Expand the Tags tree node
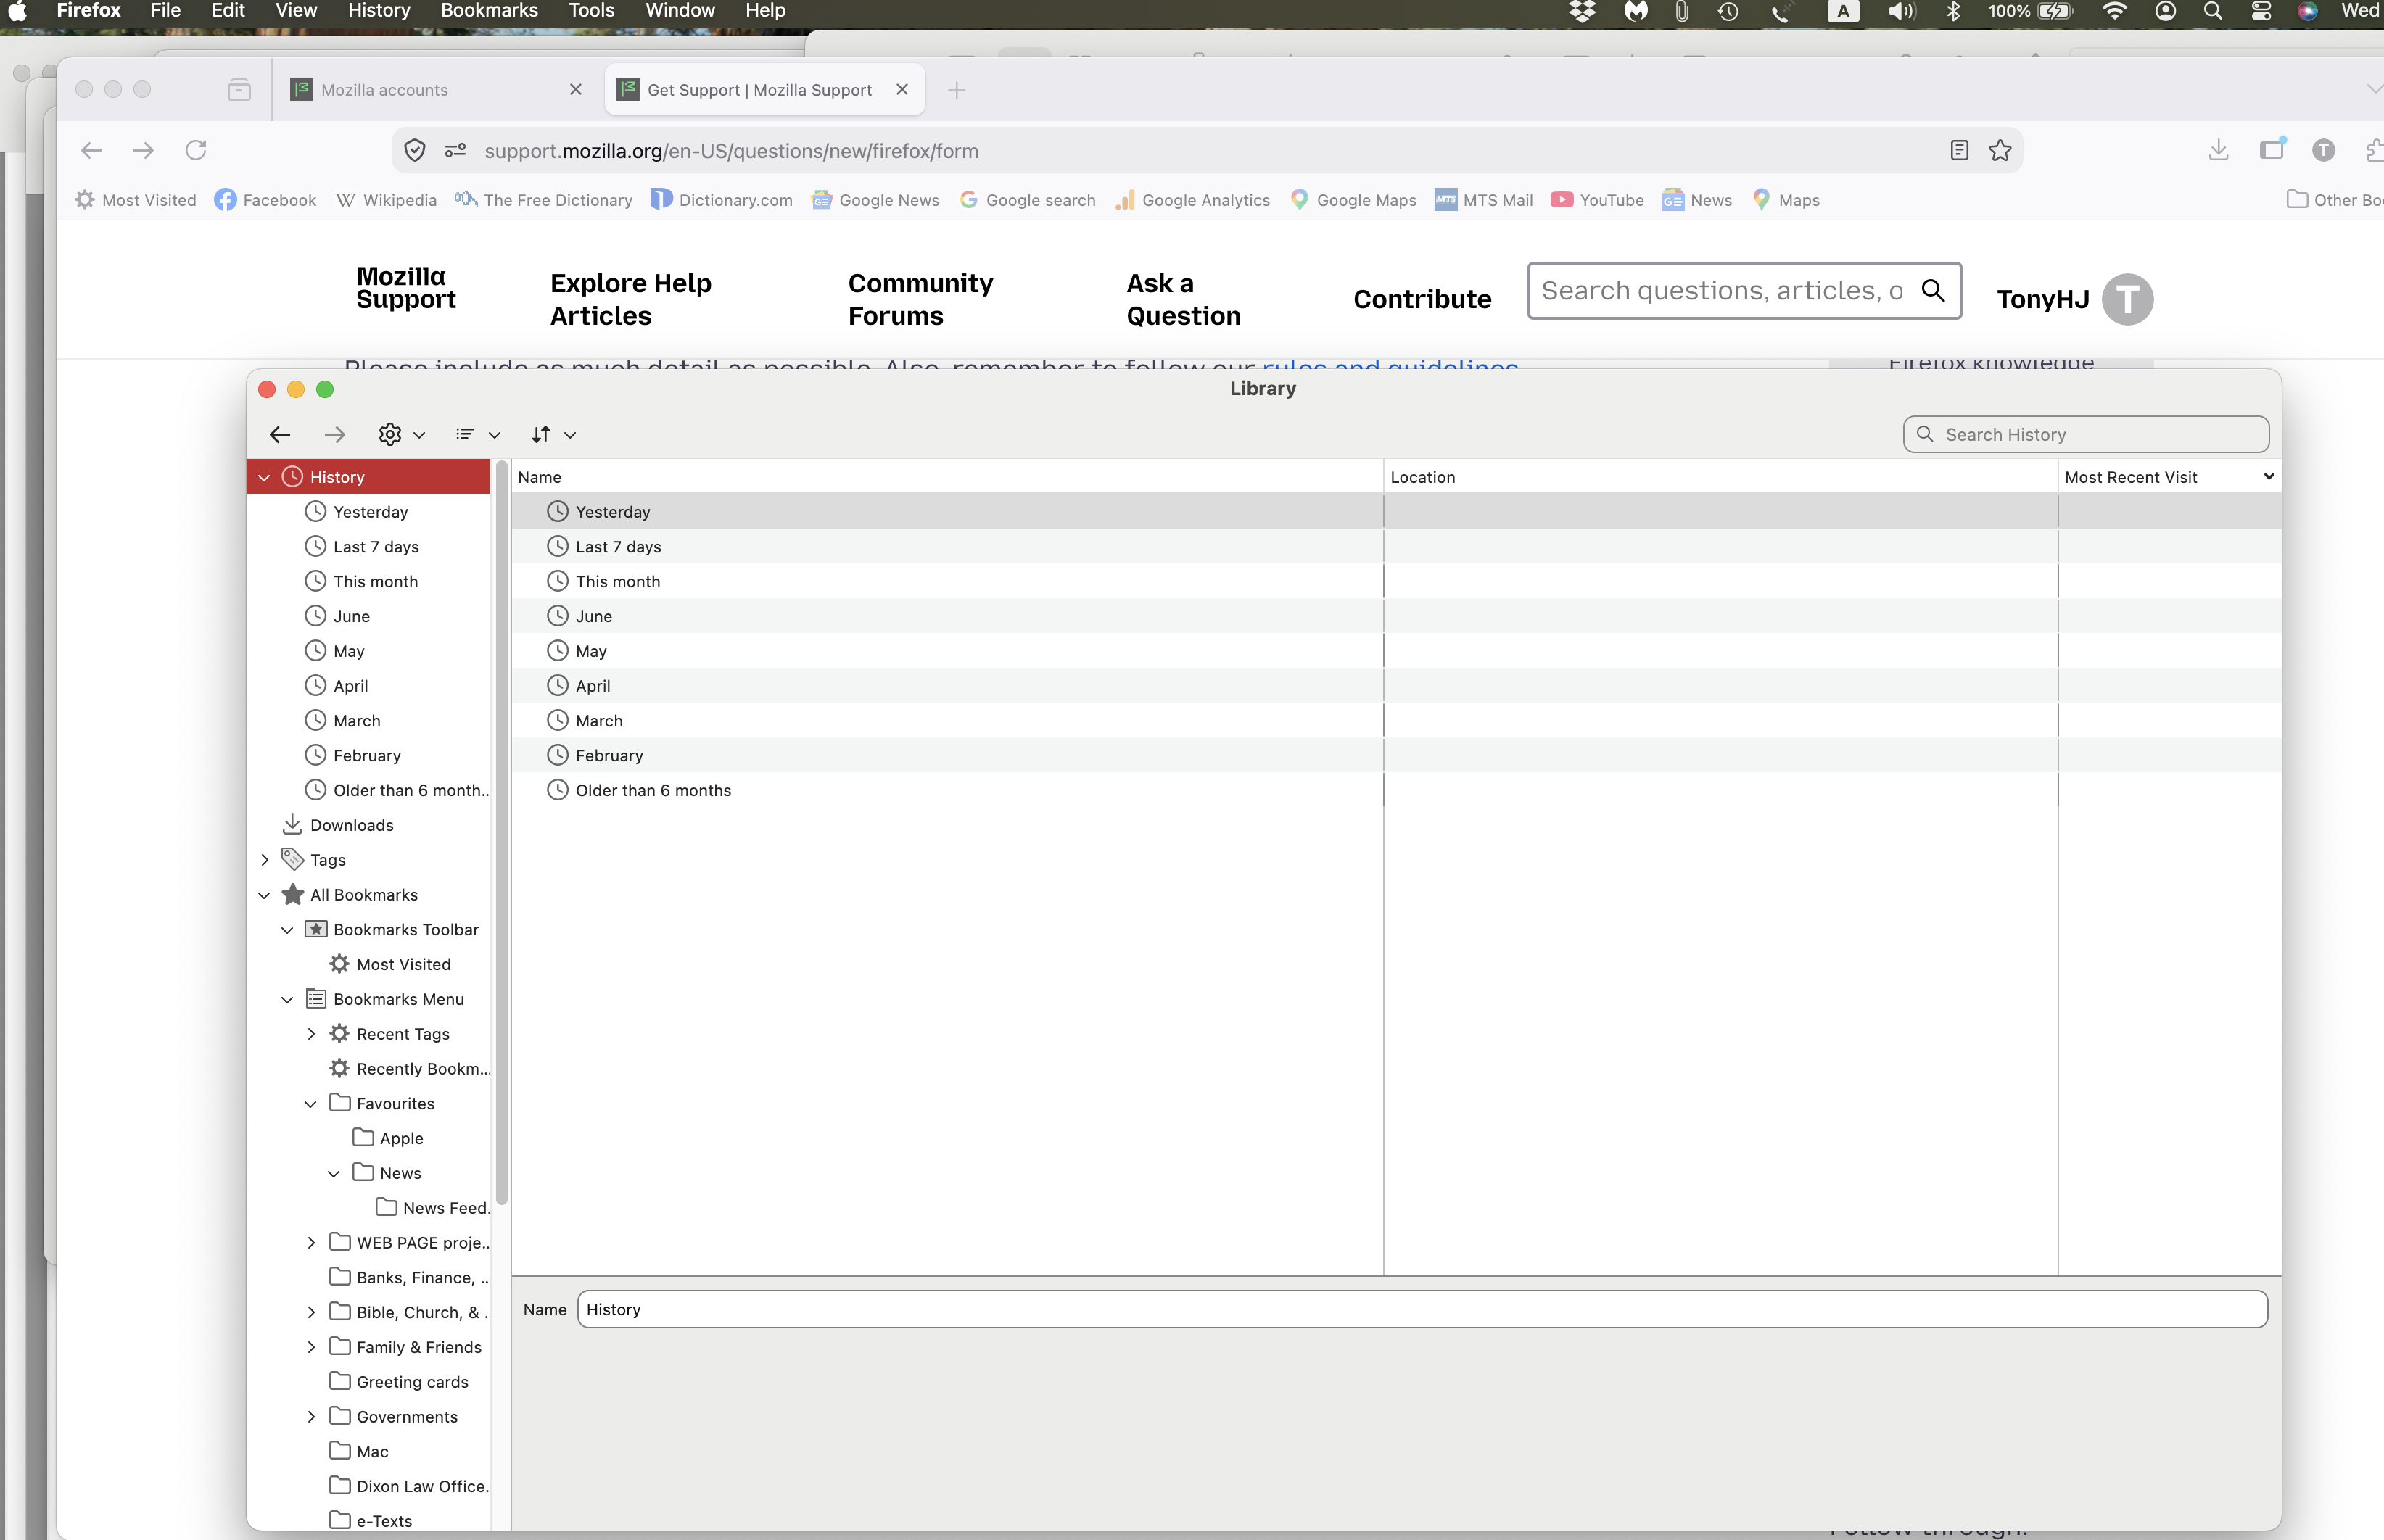 [264, 860]
